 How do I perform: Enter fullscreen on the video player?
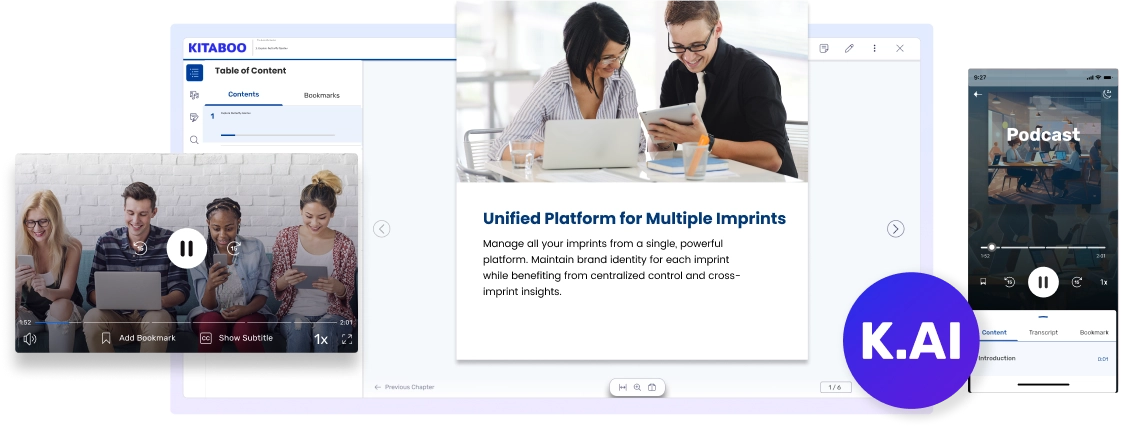(347, 339)
